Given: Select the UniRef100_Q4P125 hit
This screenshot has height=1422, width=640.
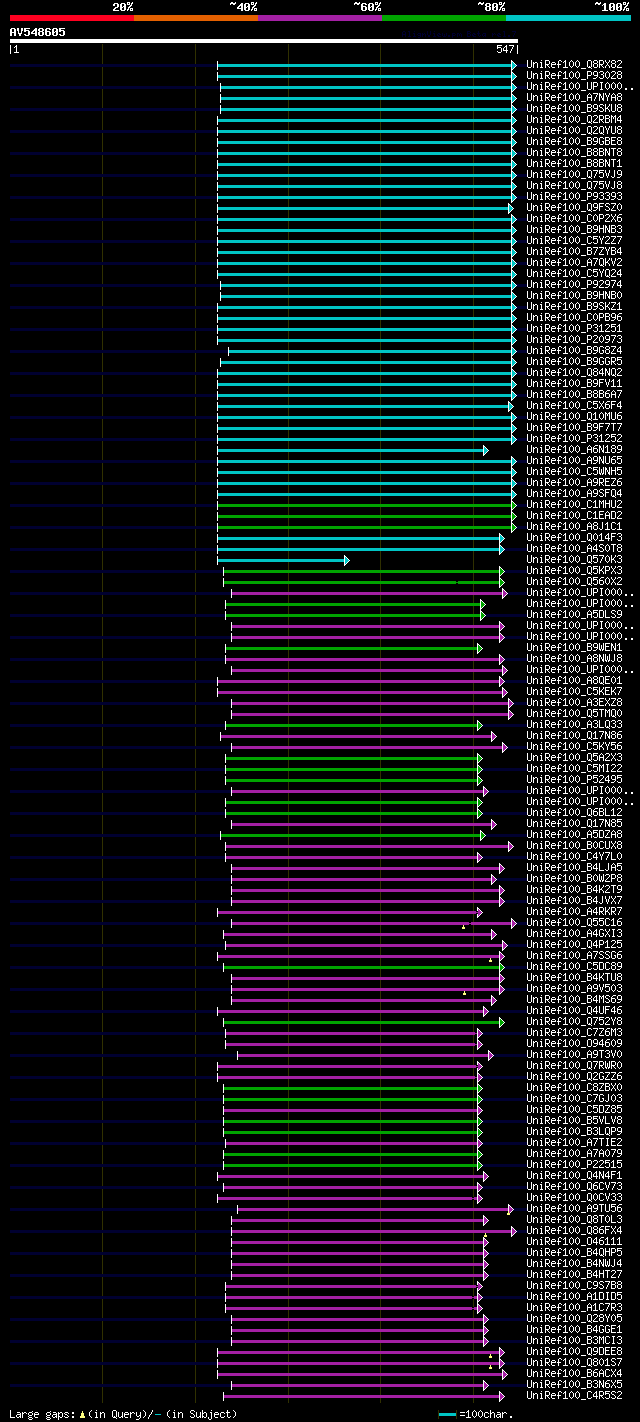Looking at the screenshot, I should 574,944.
